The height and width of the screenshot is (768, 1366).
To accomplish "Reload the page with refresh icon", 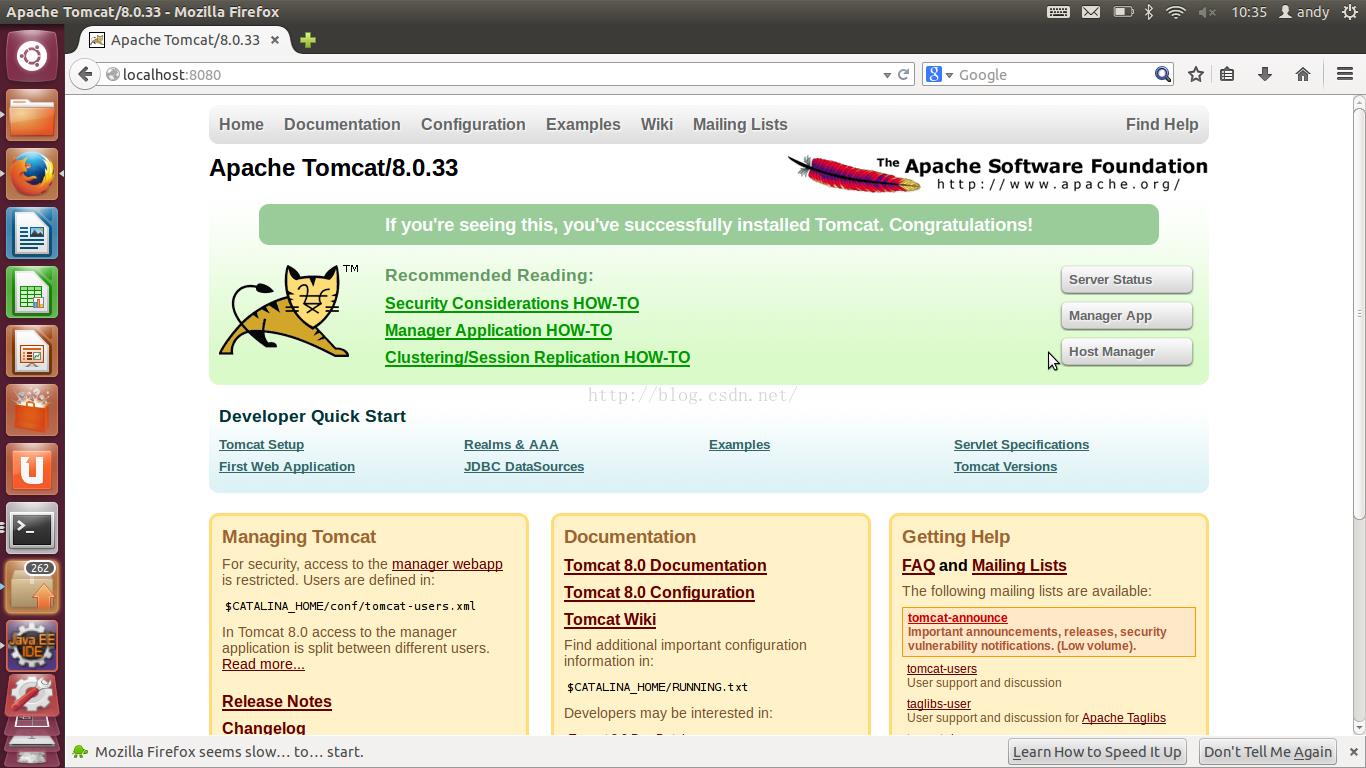I will (903, 74).
